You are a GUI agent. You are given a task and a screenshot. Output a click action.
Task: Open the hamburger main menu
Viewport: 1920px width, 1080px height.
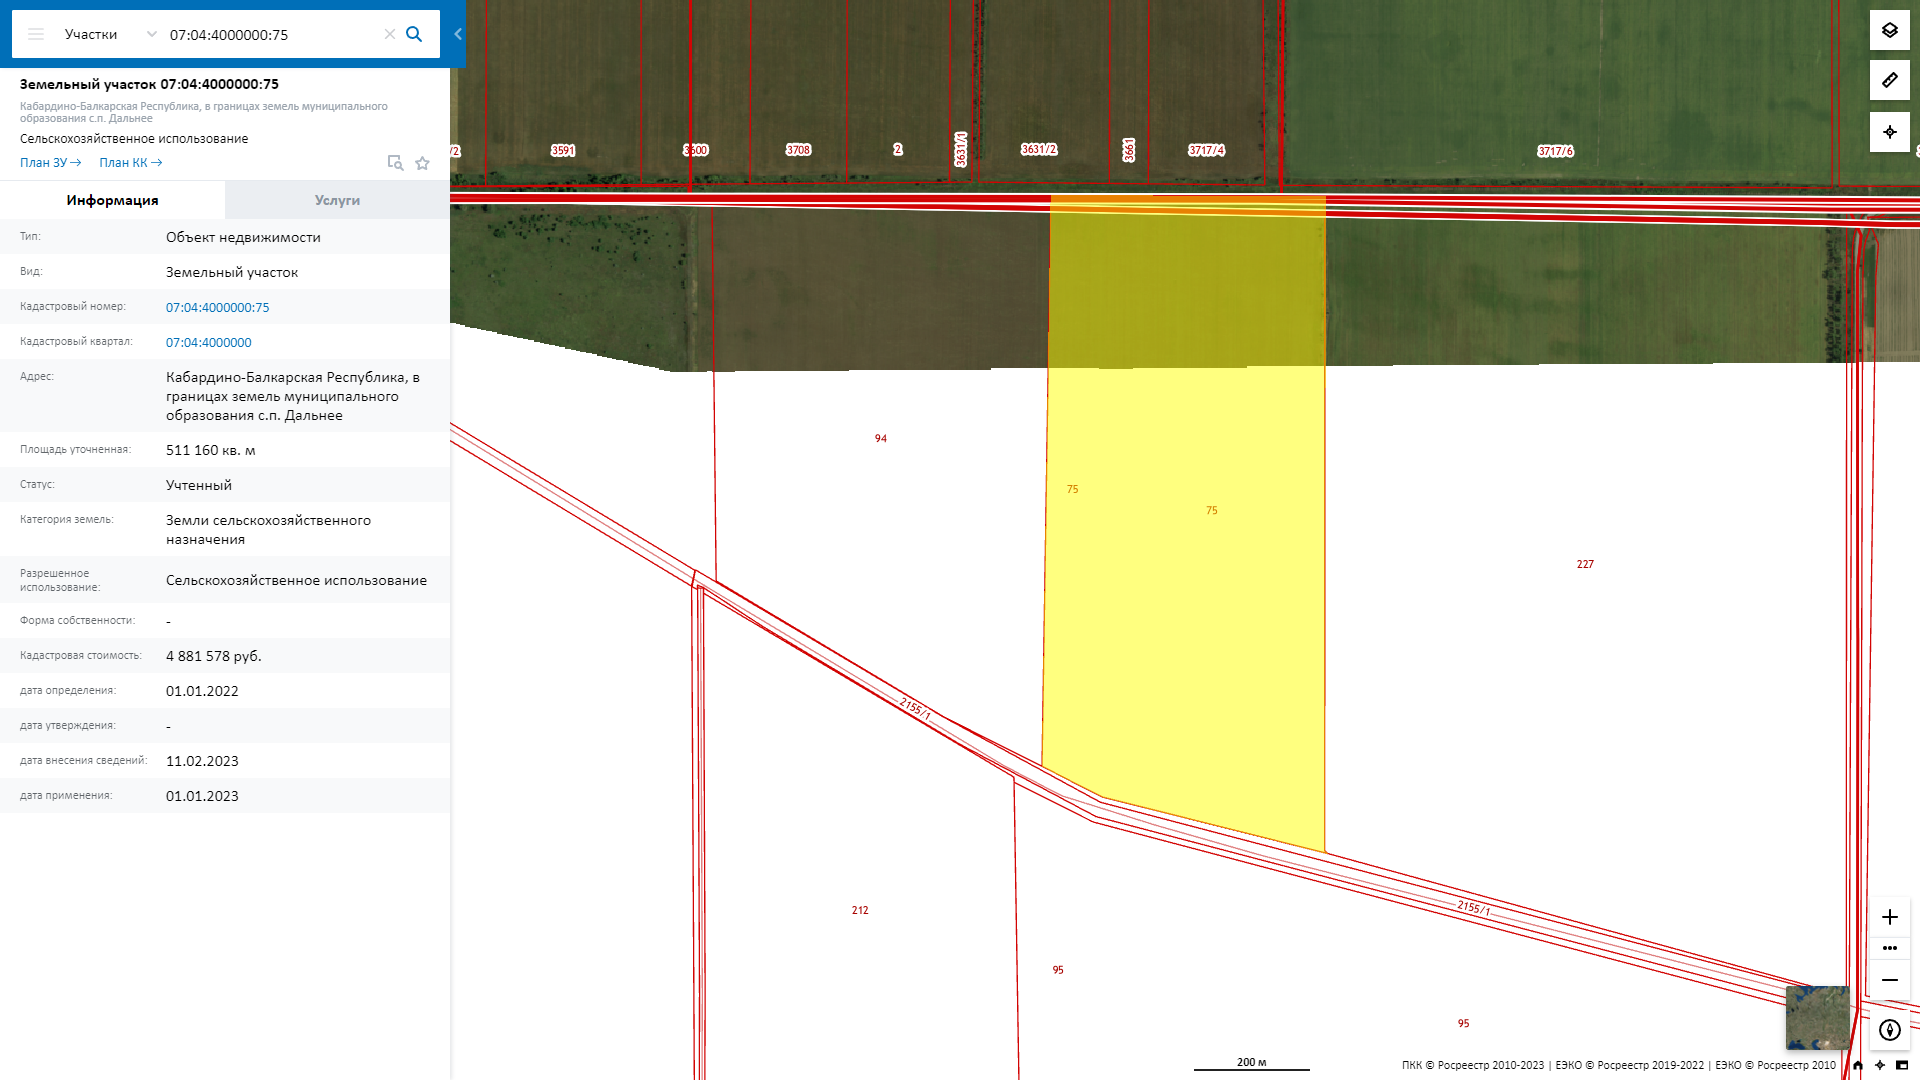(36, 34)
